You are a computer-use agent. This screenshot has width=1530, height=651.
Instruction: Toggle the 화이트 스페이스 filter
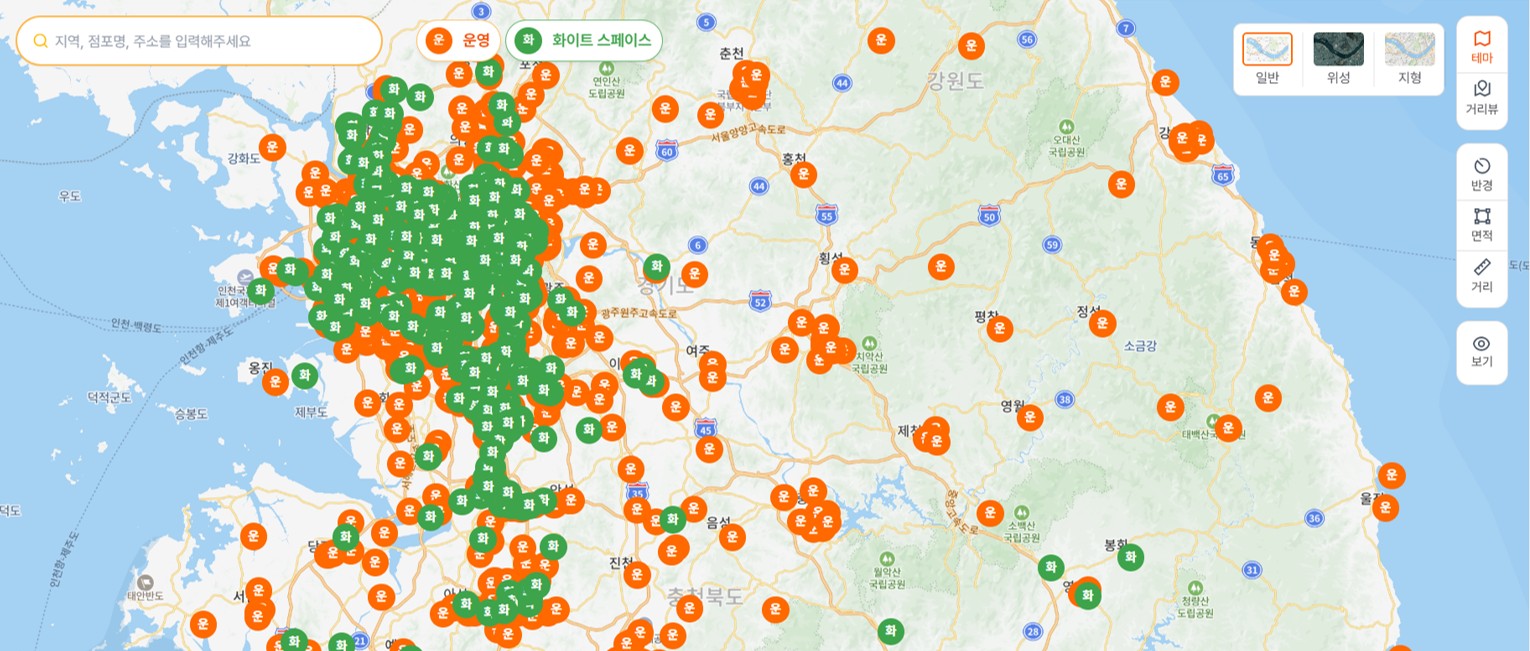click(x=584, y=41)
